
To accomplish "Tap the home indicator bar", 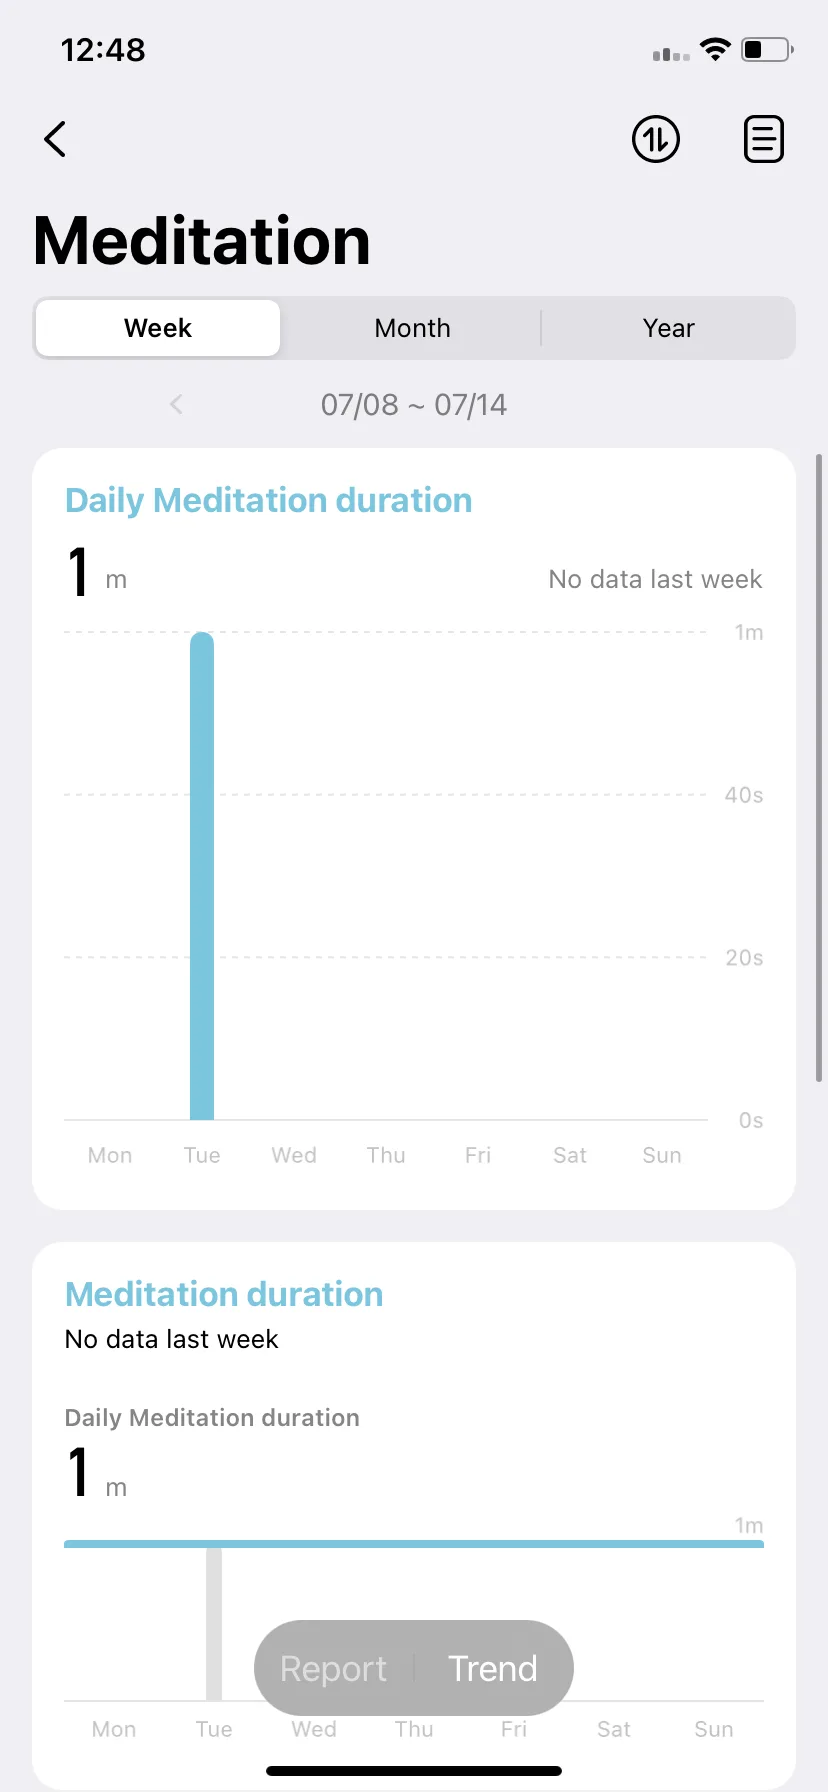I will coord(414,1771).
